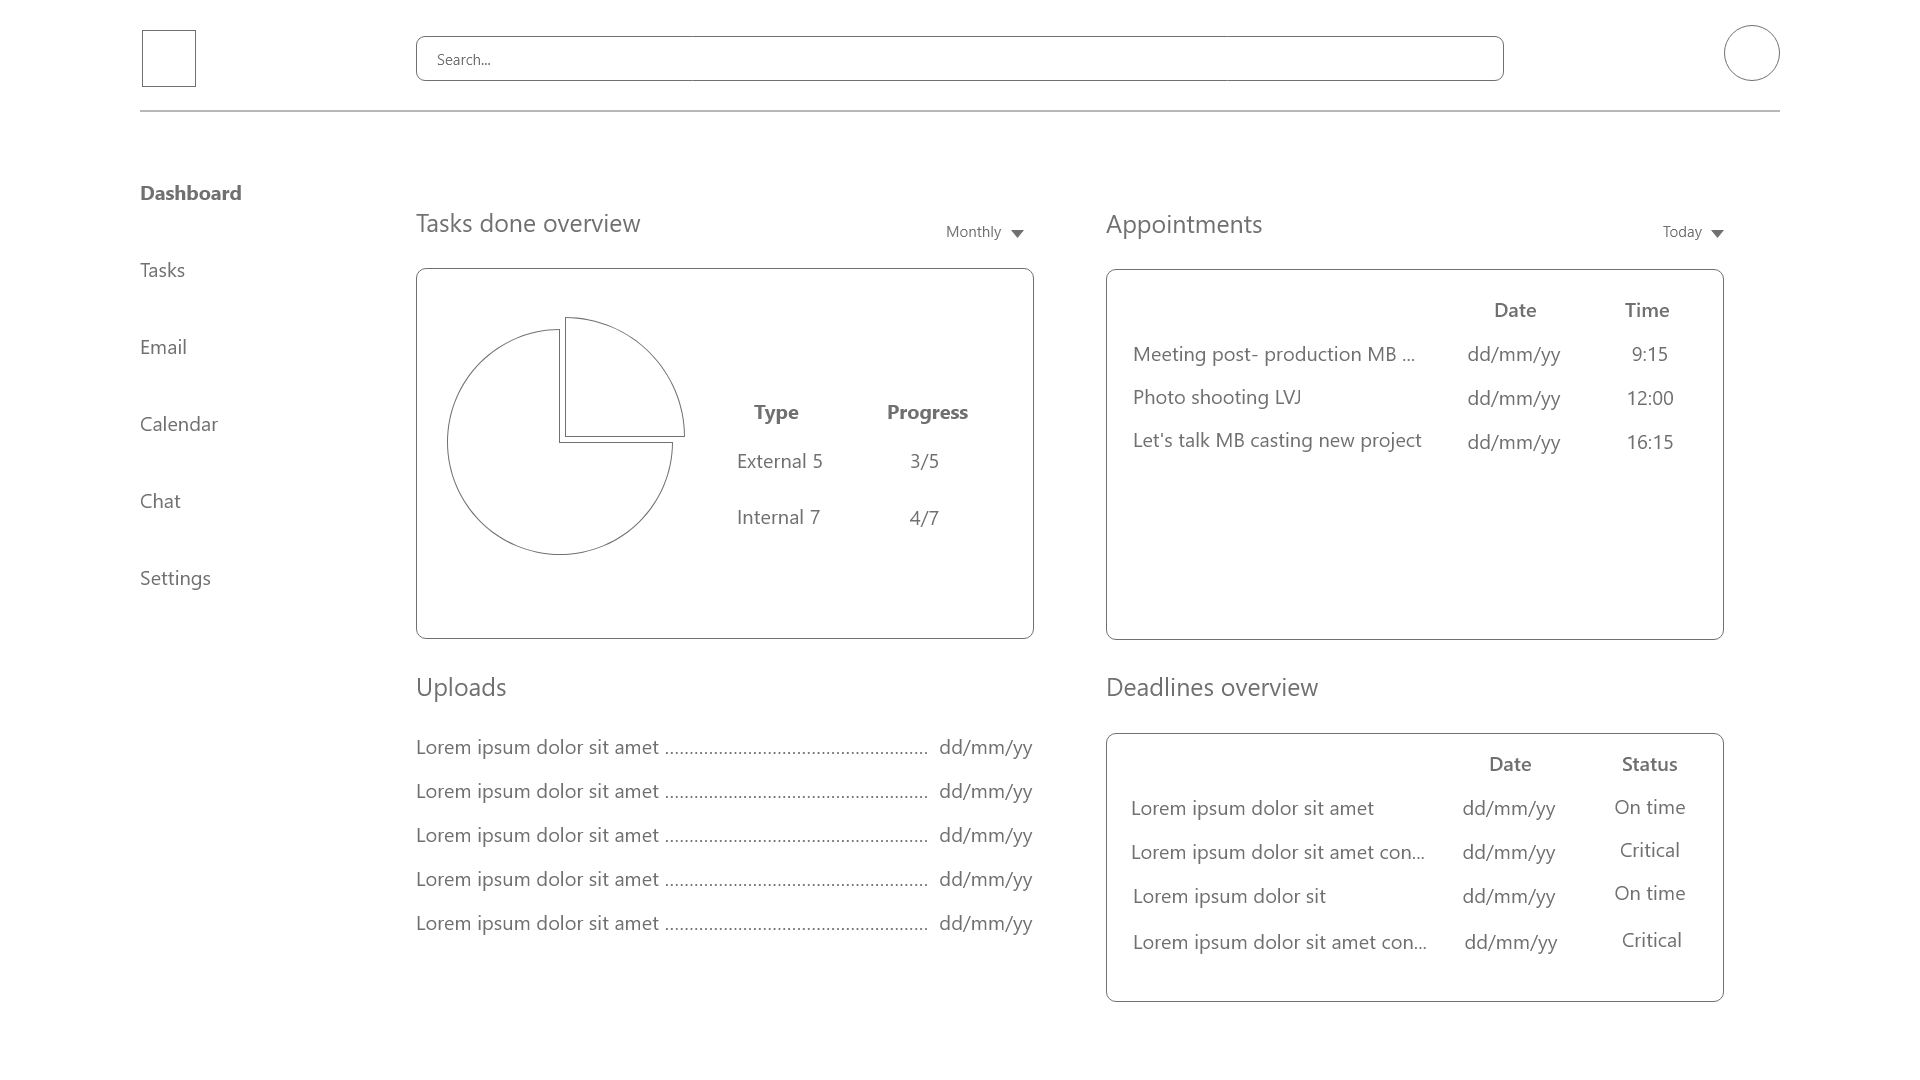Open the third Uploads list entry

(x=724, y=835)
